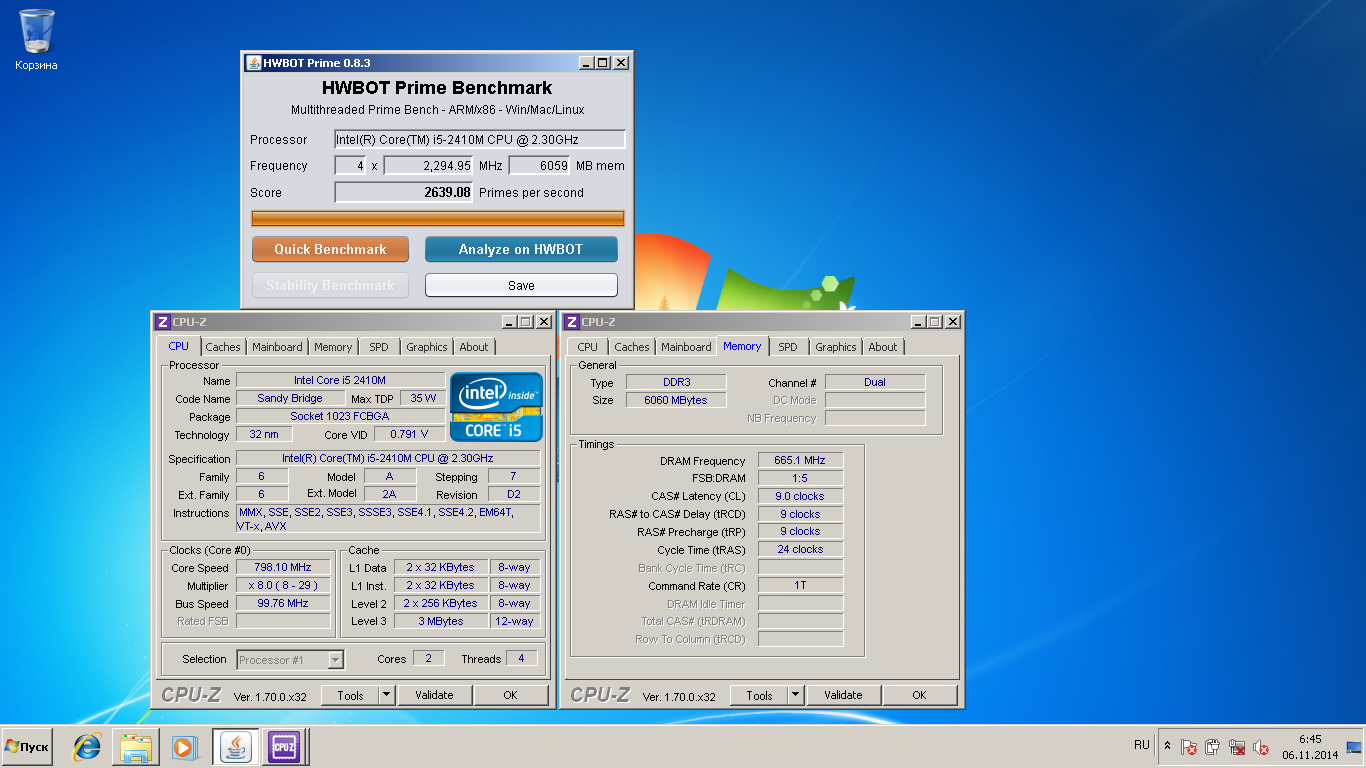Click Validate in left CPU-Z window
Viewport: 1366px width, 768px height.
434,695
